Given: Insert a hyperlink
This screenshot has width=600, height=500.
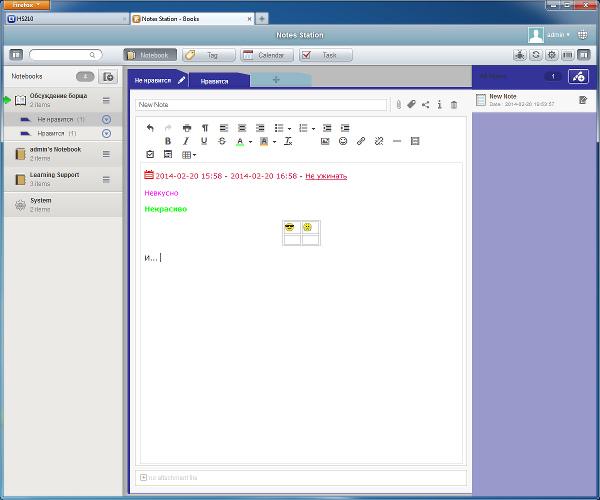Looking at the screenshot, I should tap(361, 141).
